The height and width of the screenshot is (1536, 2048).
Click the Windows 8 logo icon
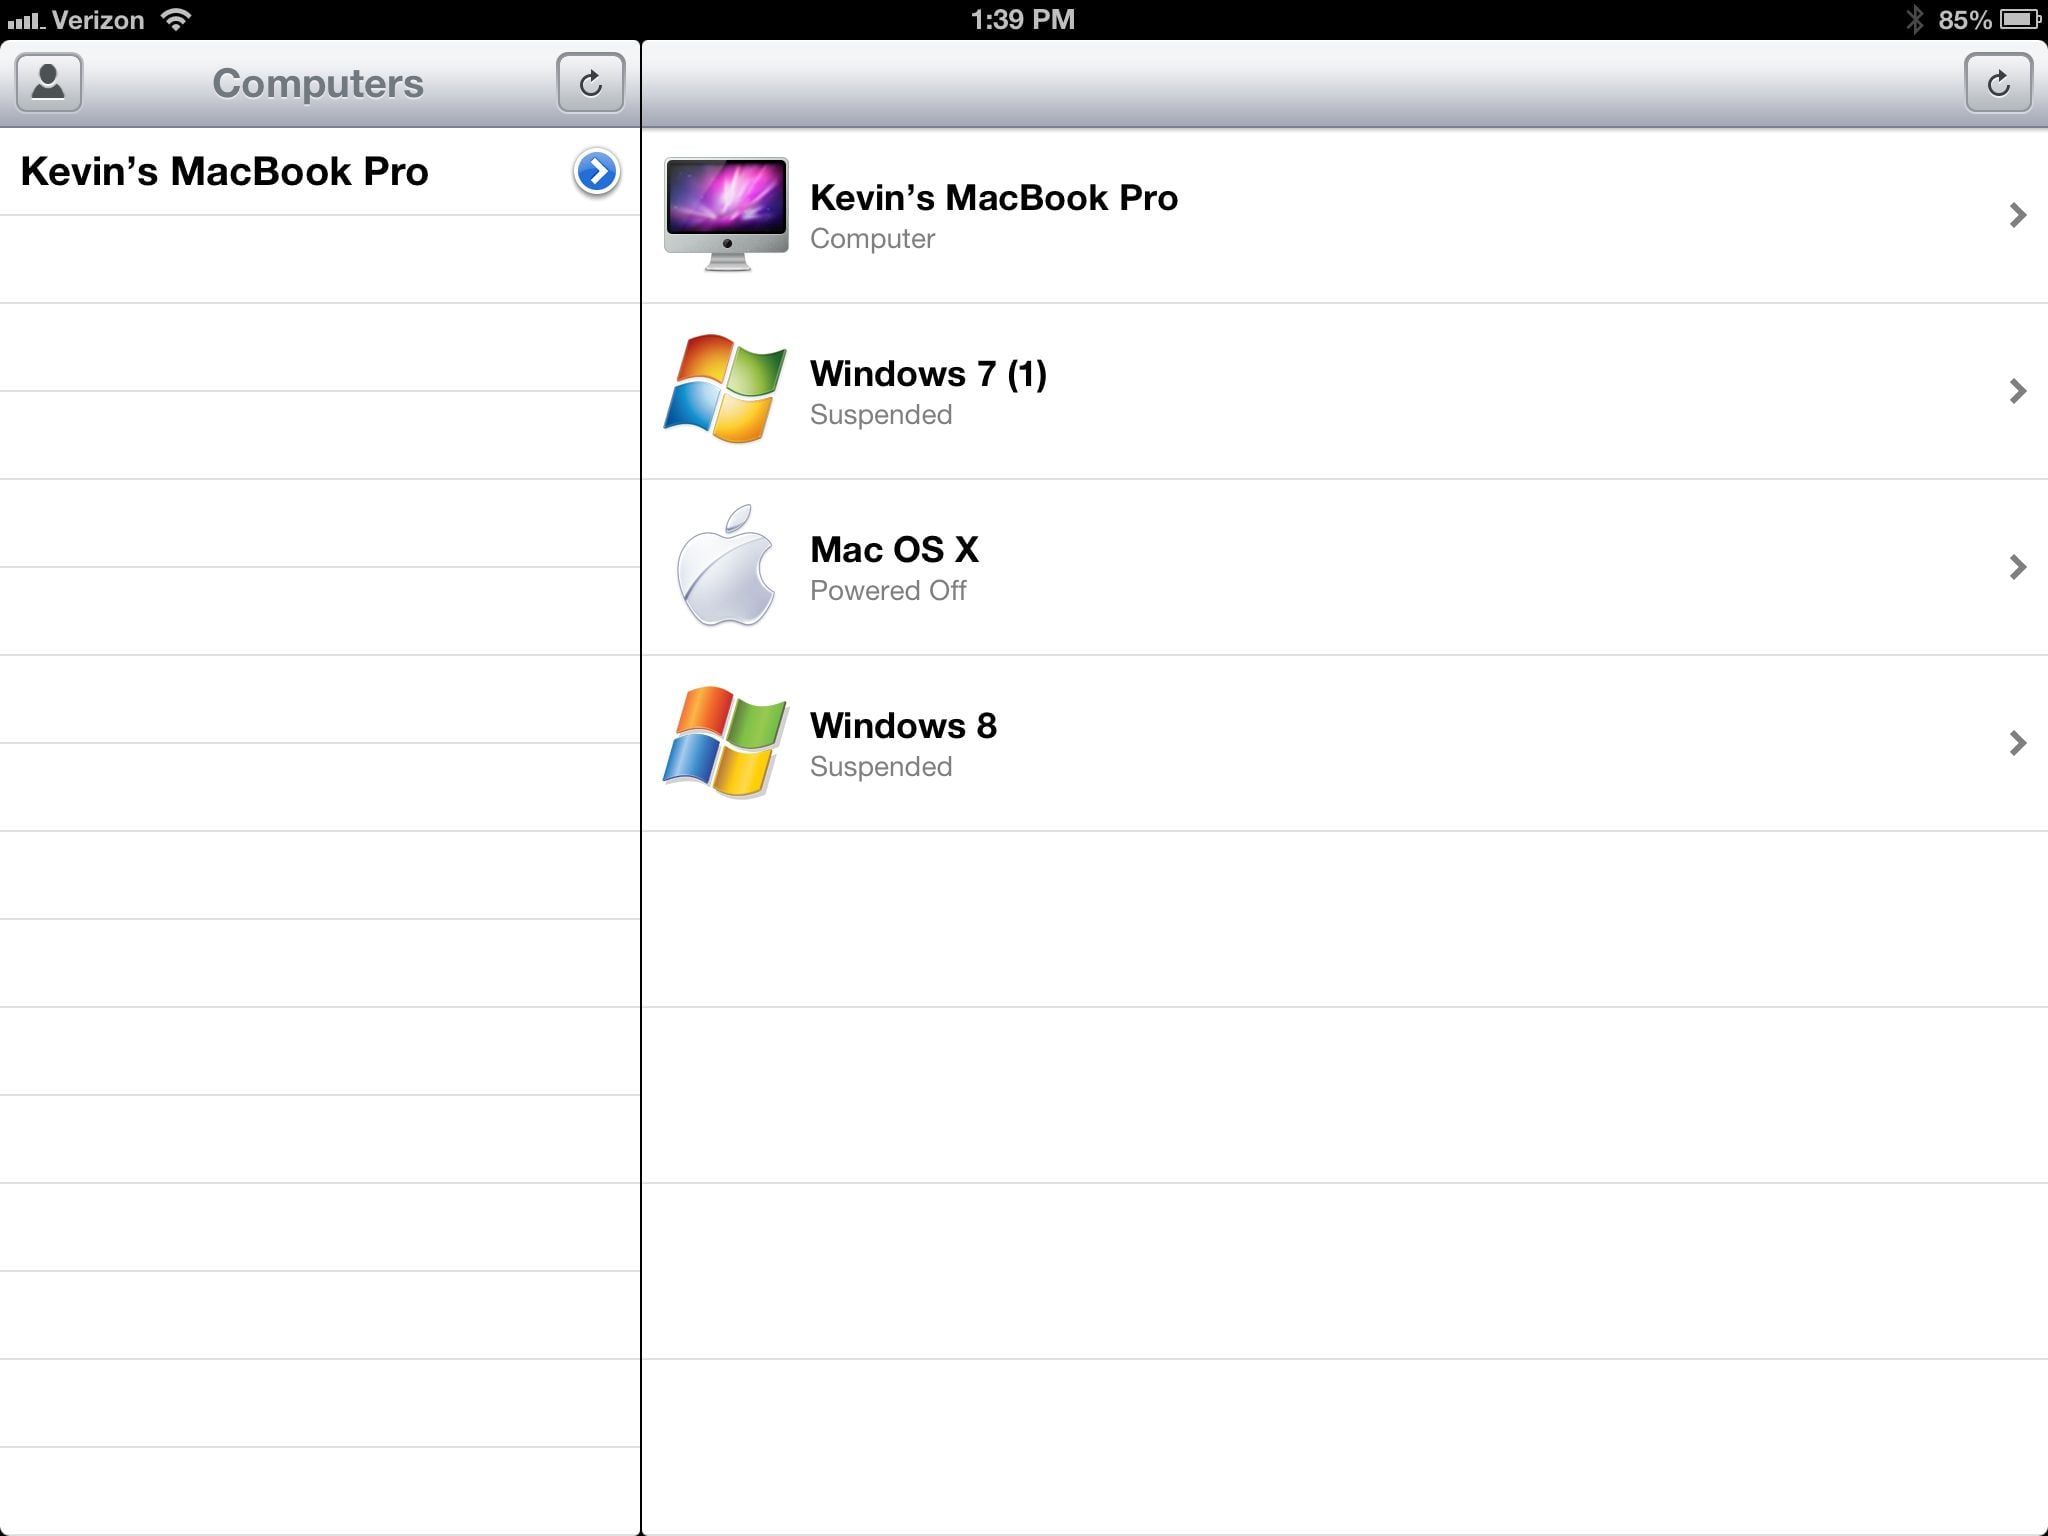point(725,741)
